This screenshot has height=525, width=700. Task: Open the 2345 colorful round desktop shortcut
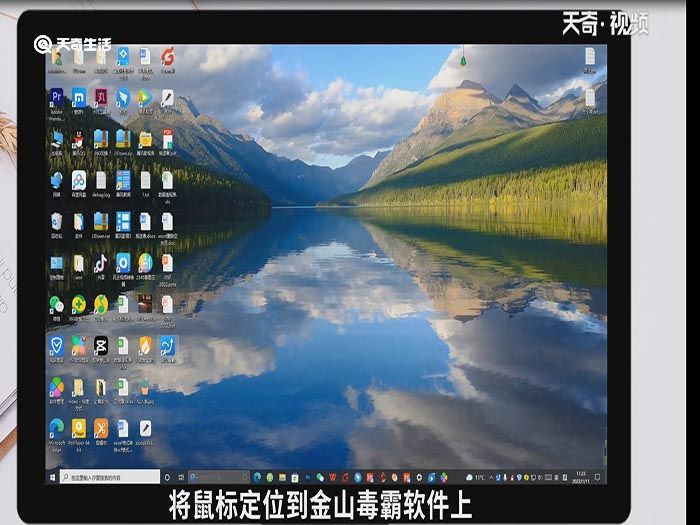[x=145, y=263]
